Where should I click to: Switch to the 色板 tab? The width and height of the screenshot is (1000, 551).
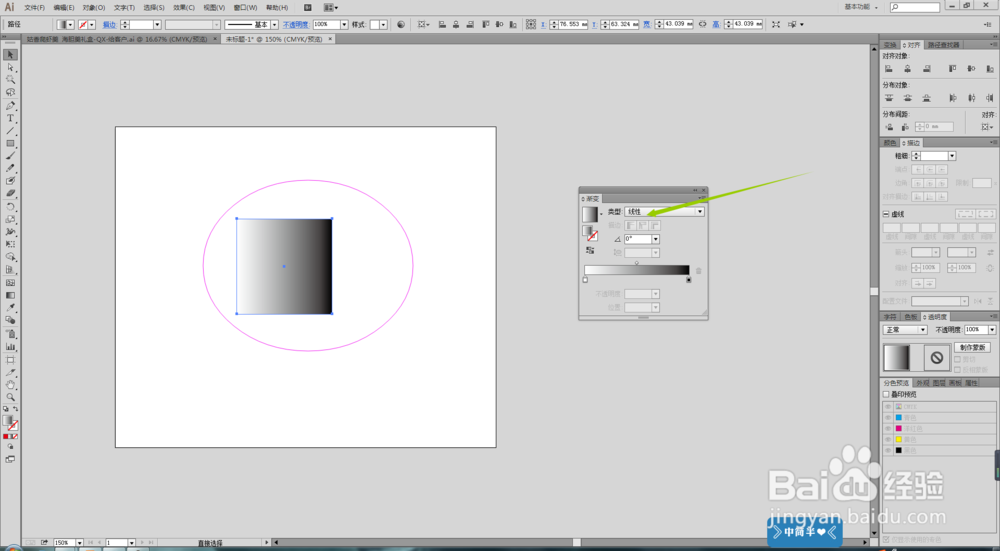pos(910,316)
